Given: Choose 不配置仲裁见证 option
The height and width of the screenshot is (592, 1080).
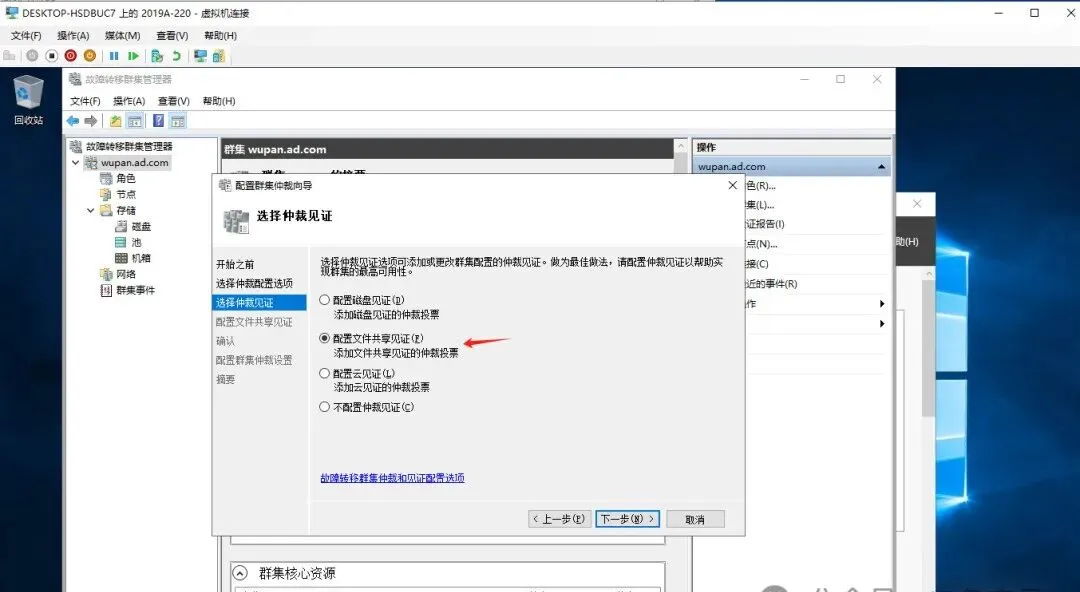Looking at the screenshot, I should tap(323, 407).
